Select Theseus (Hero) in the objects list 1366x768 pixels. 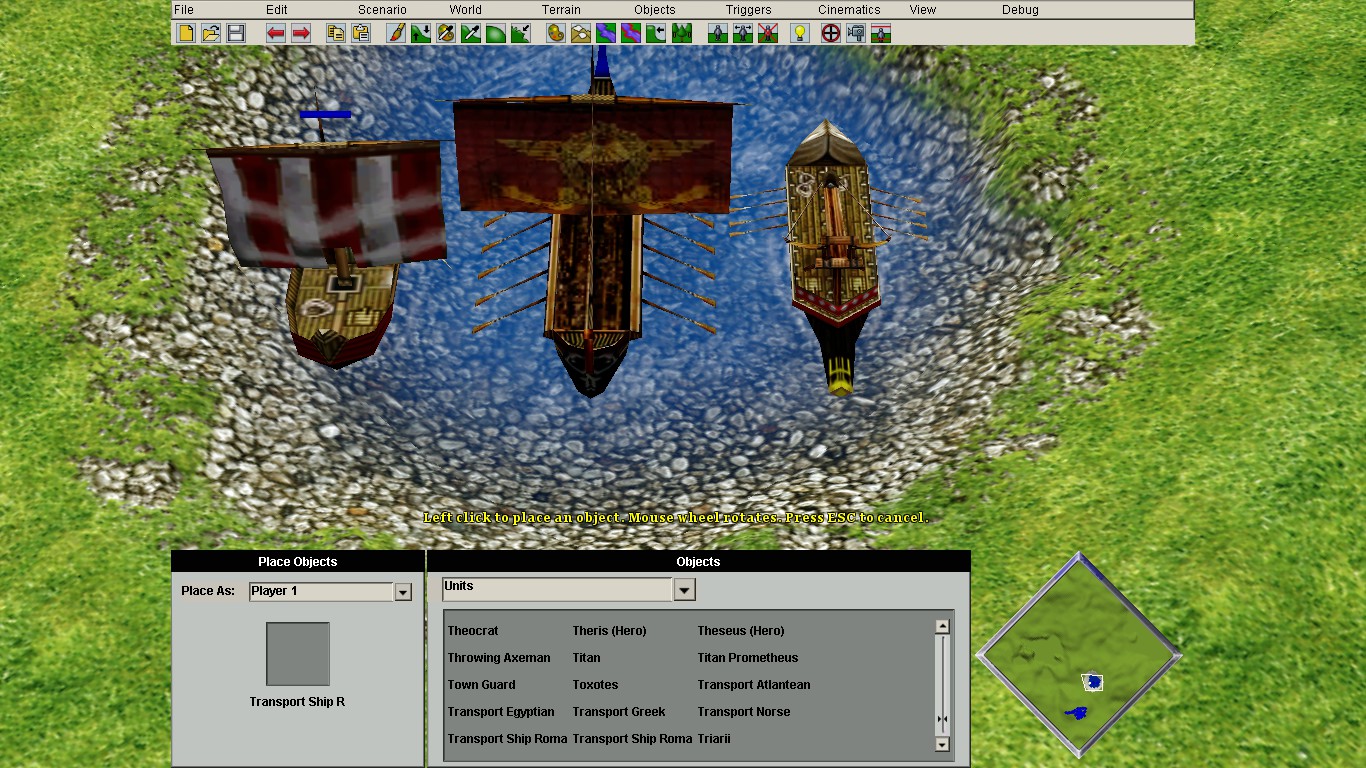click(741, 631)
